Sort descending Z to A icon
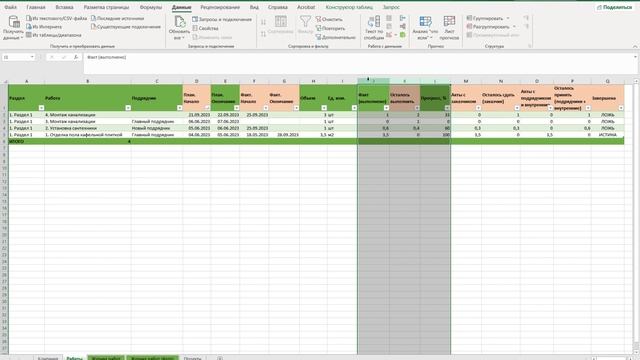Screen dimensions: 640x360 [x=264, y=34]
